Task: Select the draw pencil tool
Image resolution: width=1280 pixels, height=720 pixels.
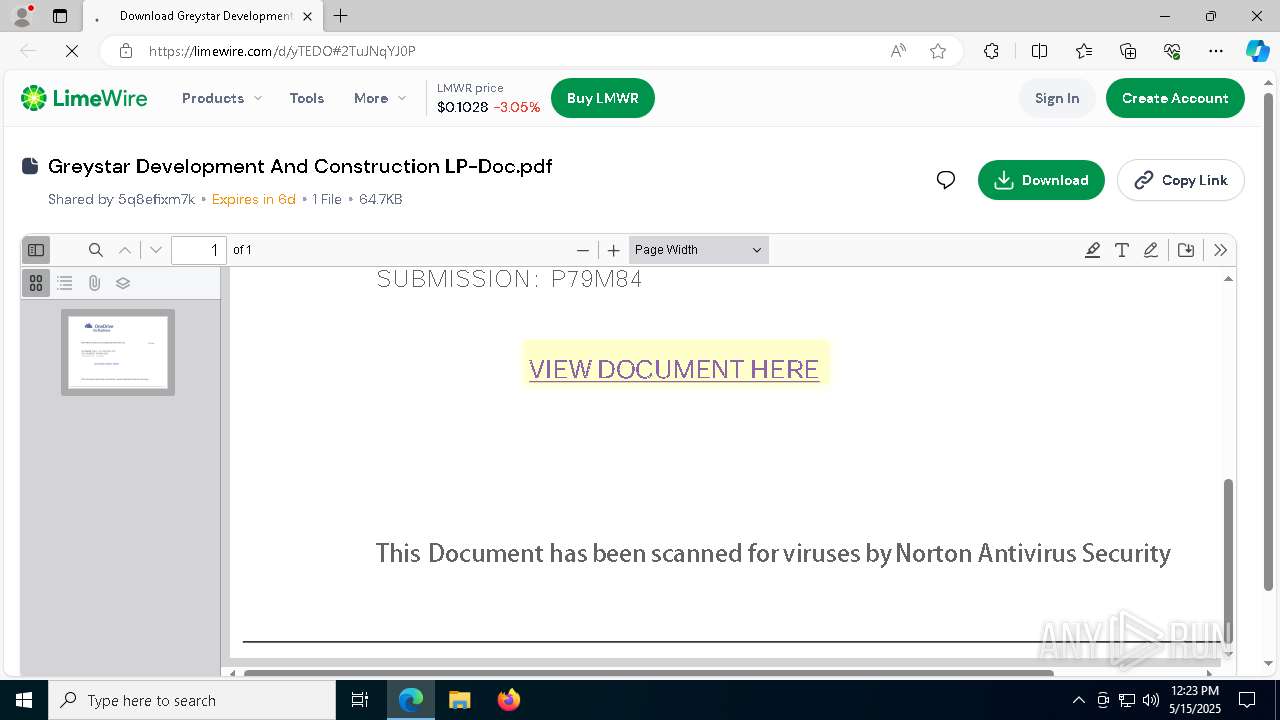Action: [1151, 250]
